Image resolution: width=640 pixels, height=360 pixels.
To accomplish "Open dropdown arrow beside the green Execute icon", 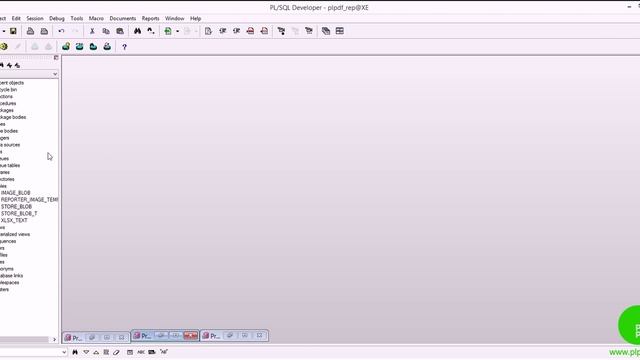I will [x=178, y=31].
